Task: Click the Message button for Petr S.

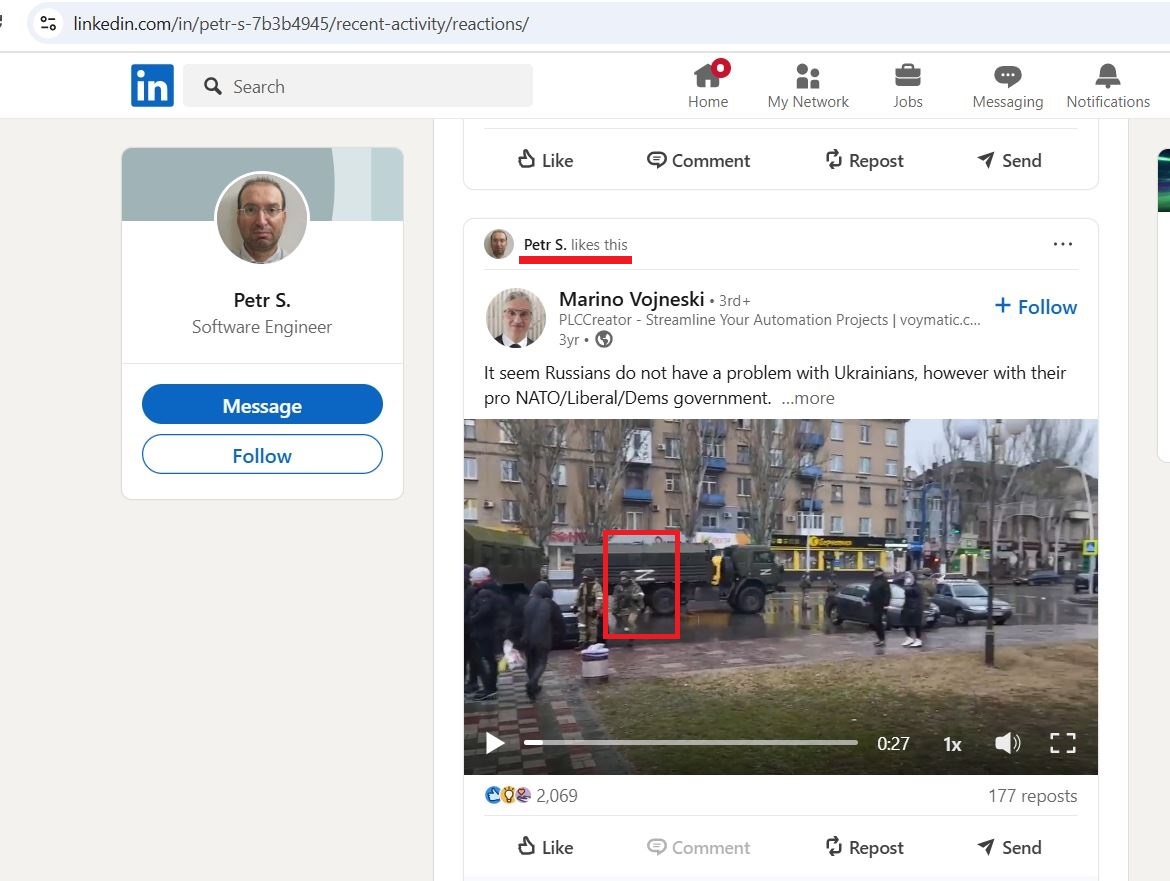Action: (x=262, y=404)
